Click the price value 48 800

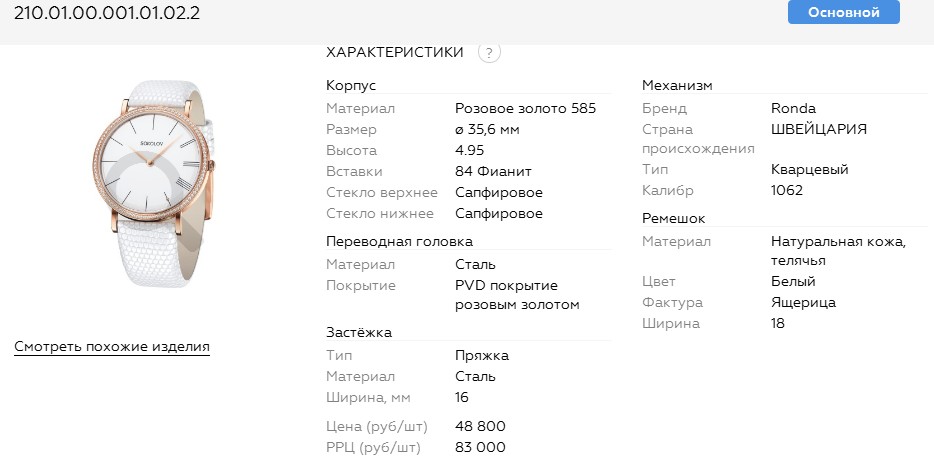[x=480, y=426]
